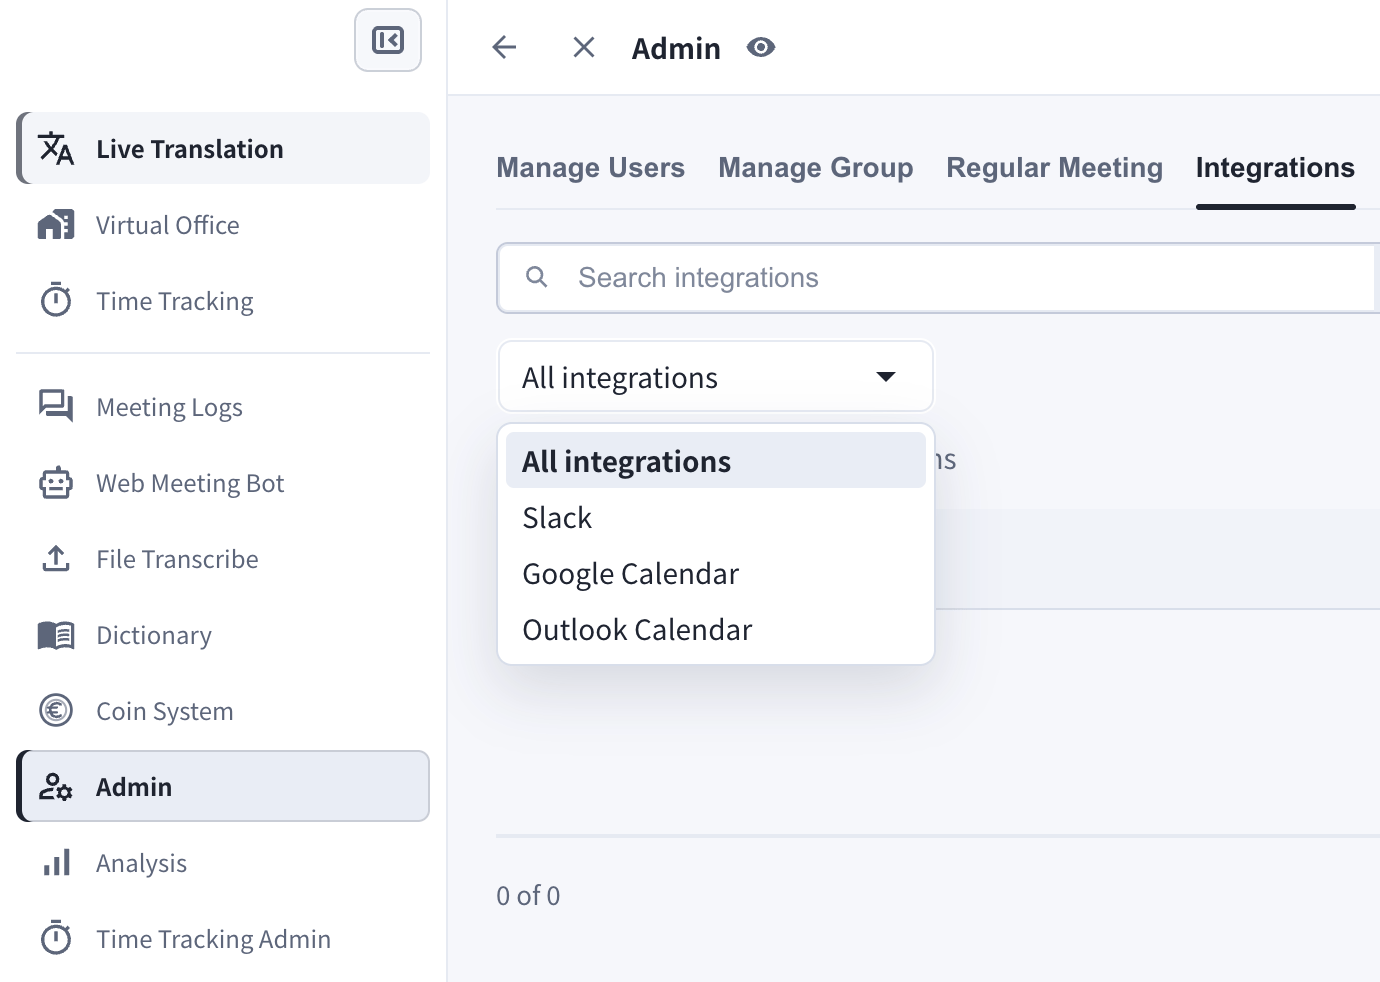
Task: Toggle the eye icon beside Admin
Action: click(x=761, y=47)
